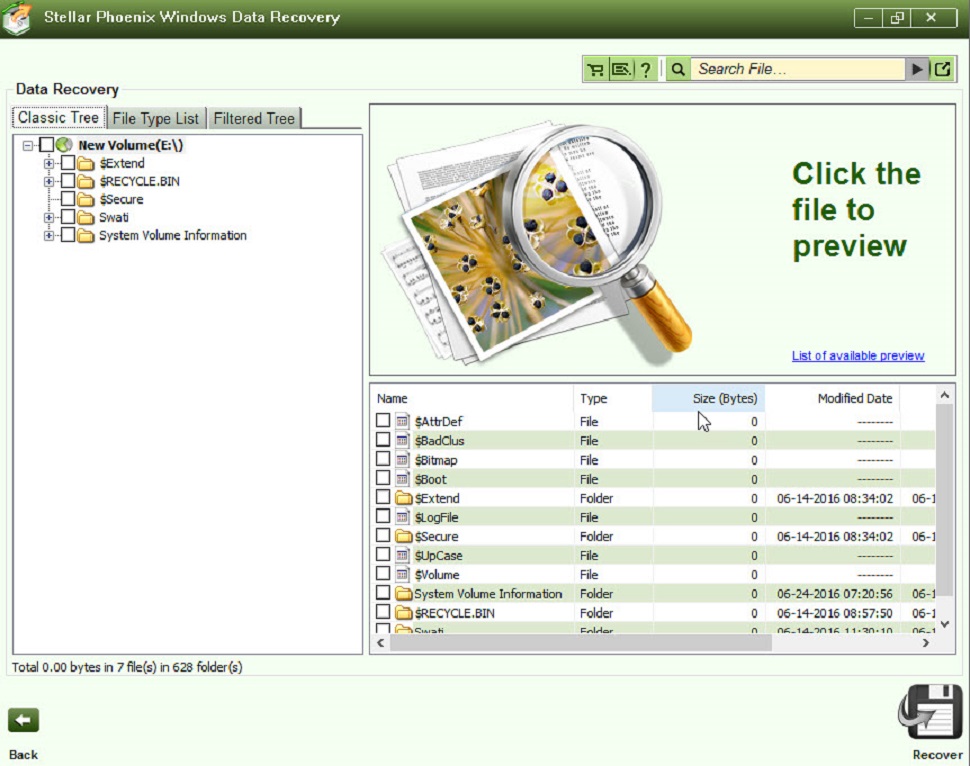Viewport: 970px width, 766px height.
Task: Click the horizontal scrollbar thumb
Action: coord(581,643)
